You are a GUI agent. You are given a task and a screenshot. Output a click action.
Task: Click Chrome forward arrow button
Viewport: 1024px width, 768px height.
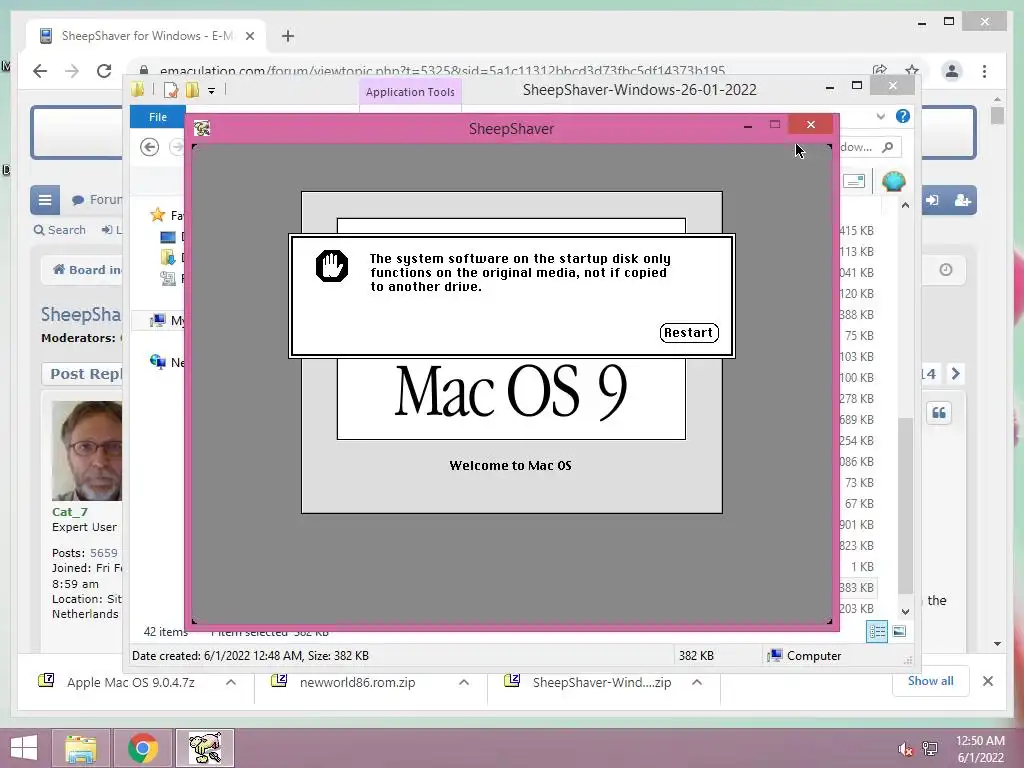[x=72, y=71]
